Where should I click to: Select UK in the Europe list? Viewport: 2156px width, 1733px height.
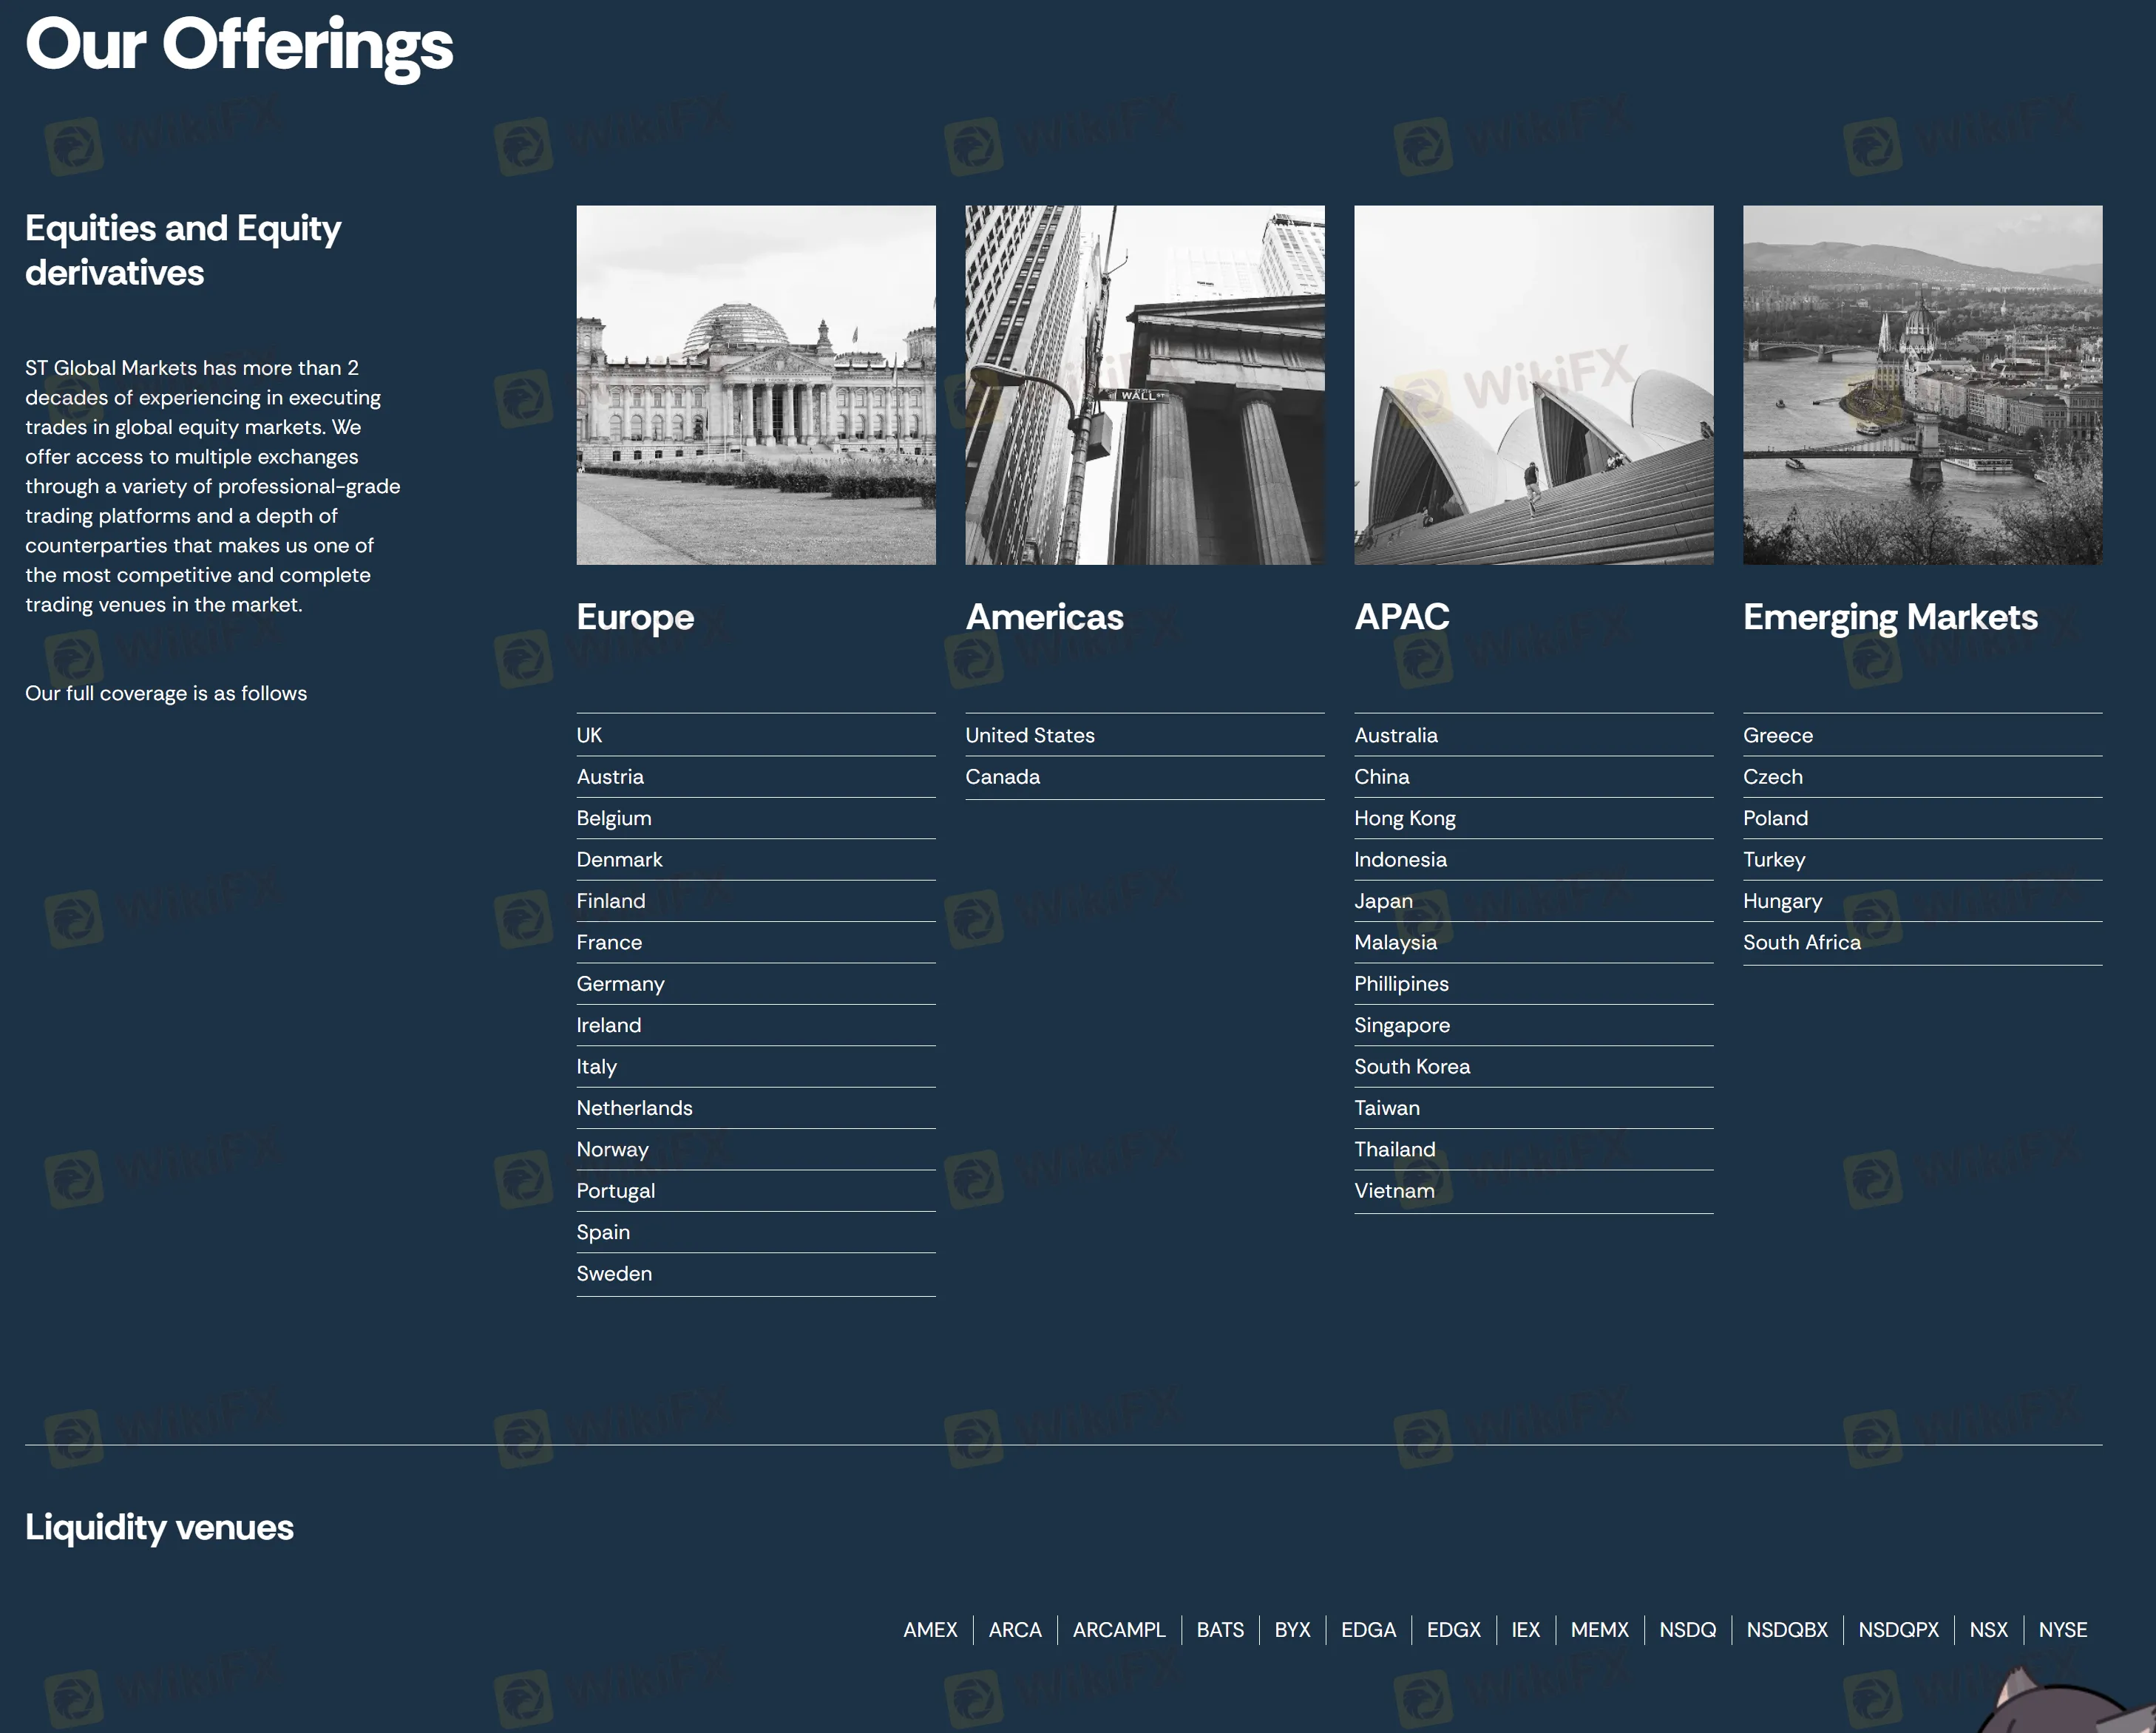pyautogui.click(x=589, y=735)
